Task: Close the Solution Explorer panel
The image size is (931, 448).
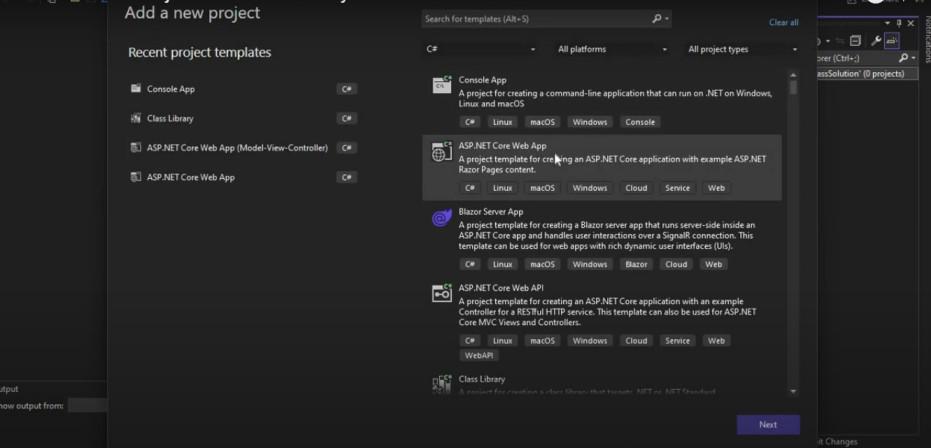Action: pos(911,23)
